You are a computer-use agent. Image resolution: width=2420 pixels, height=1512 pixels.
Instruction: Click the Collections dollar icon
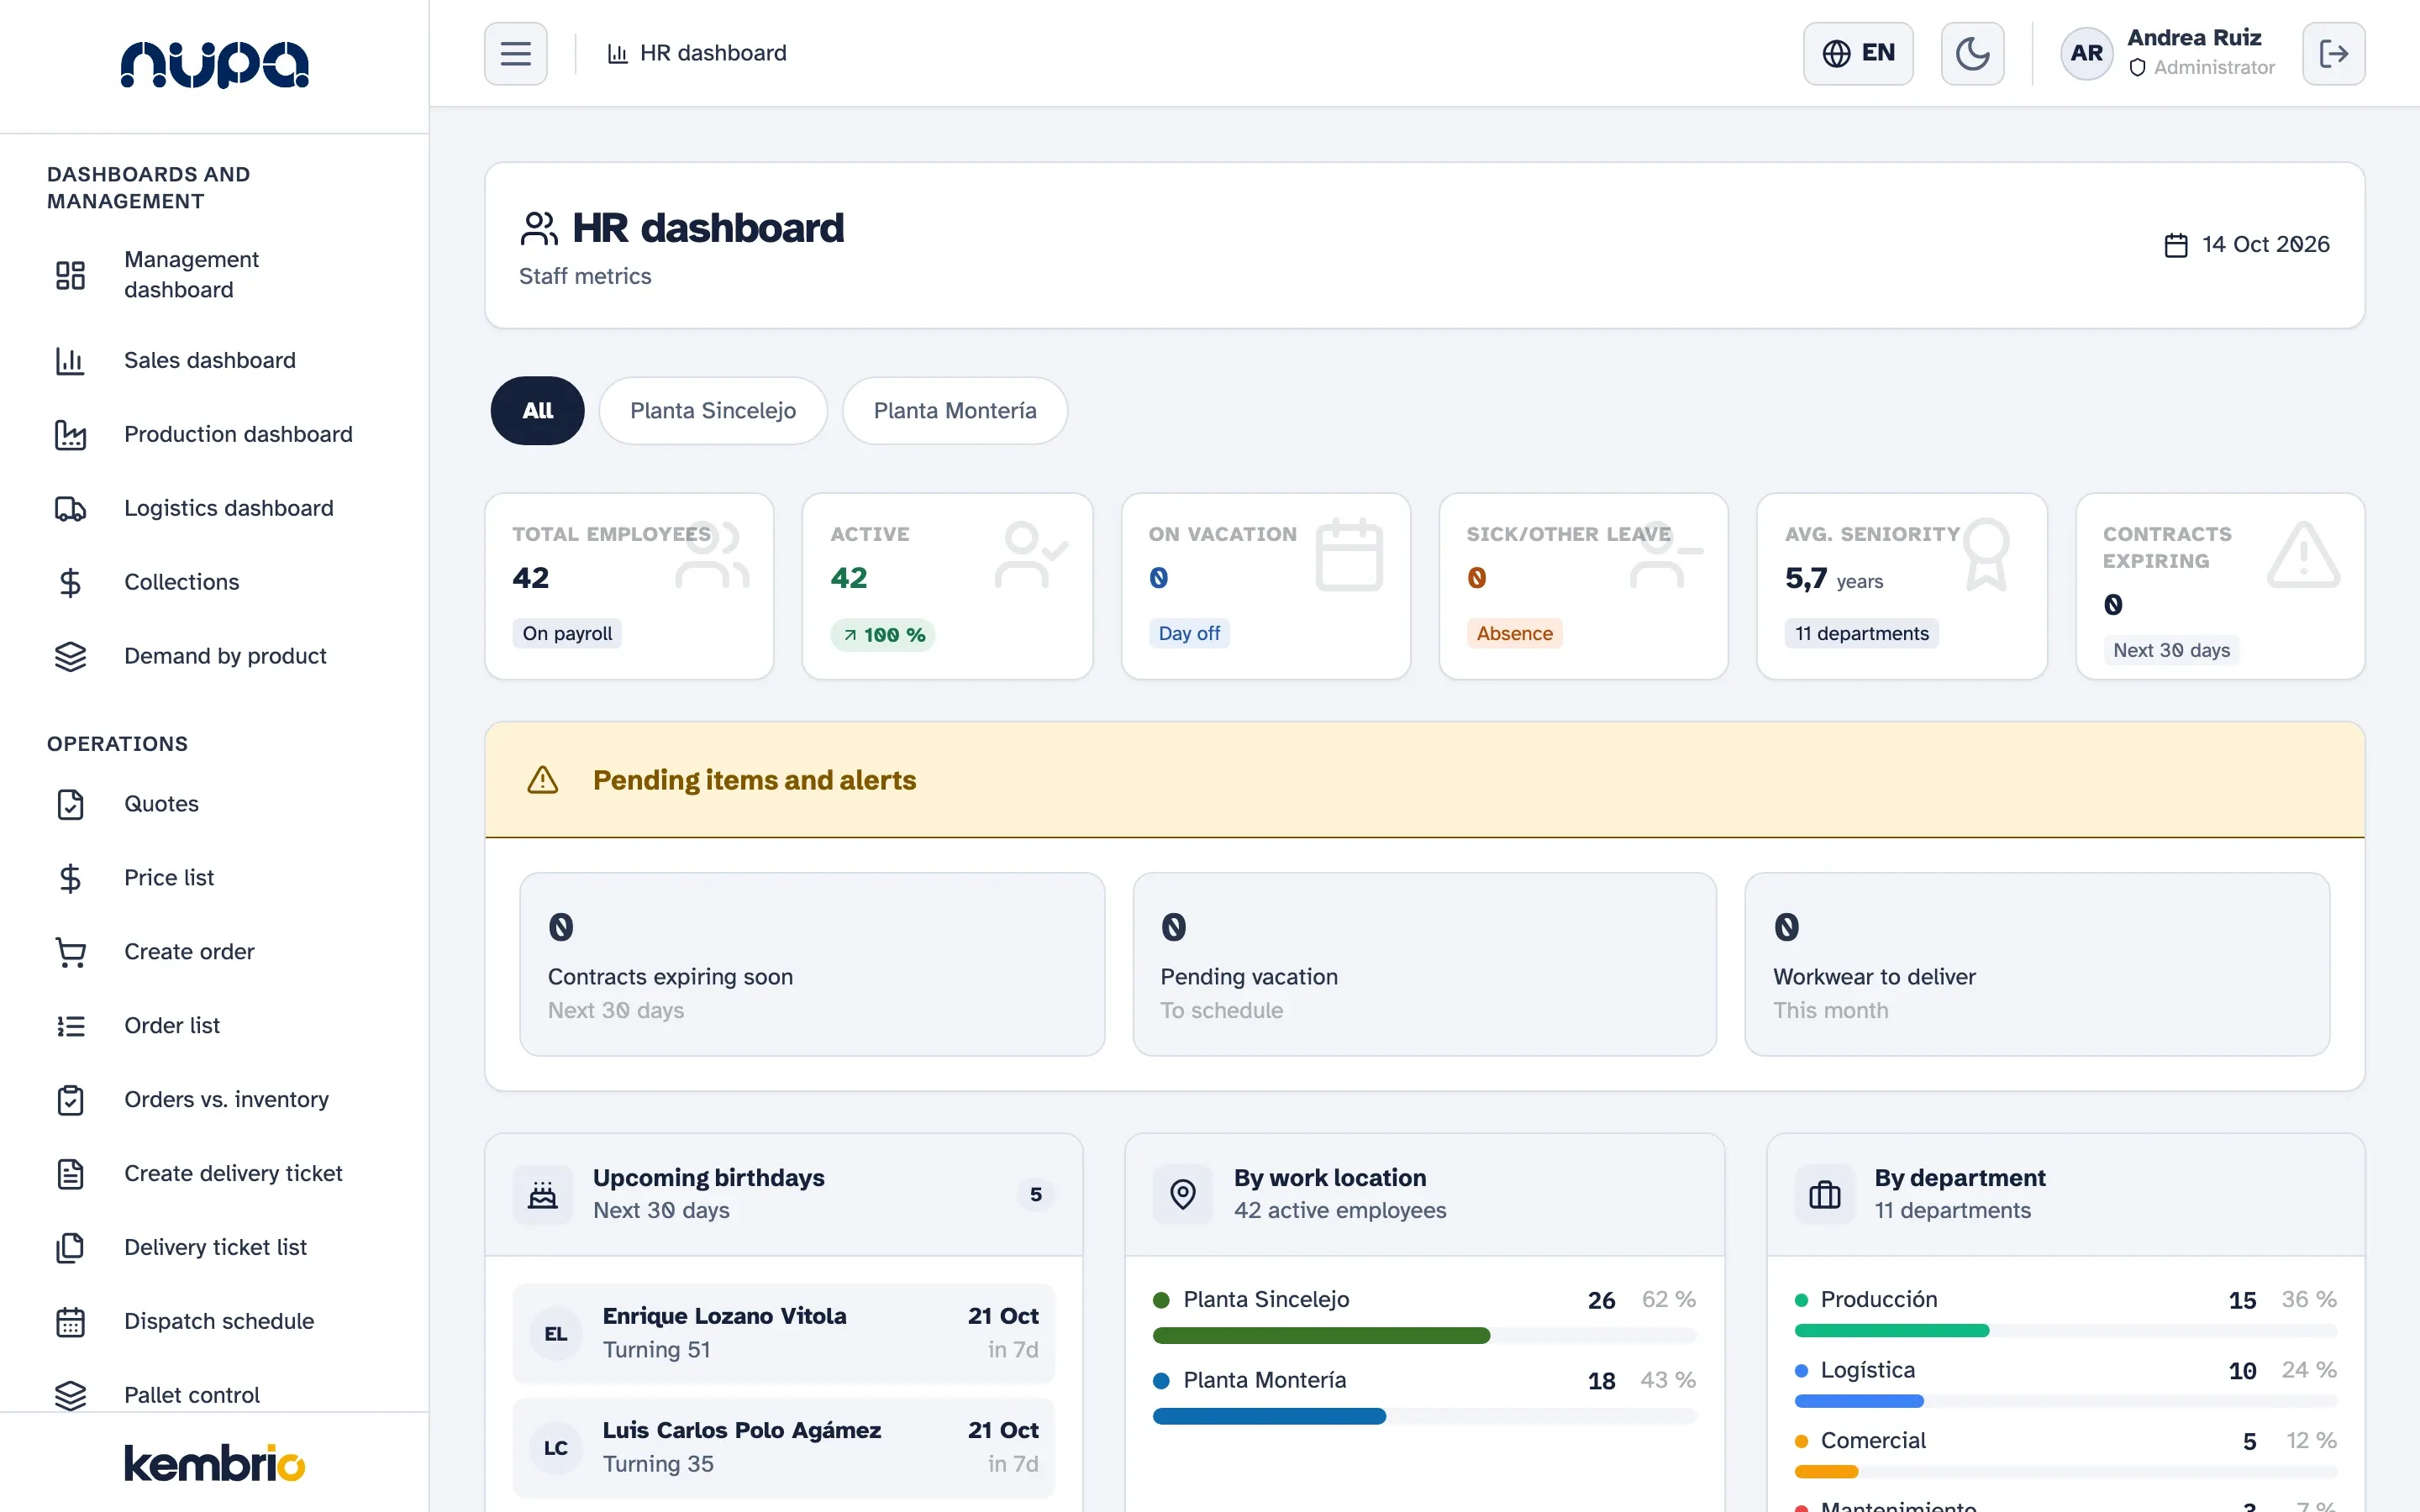70,582
